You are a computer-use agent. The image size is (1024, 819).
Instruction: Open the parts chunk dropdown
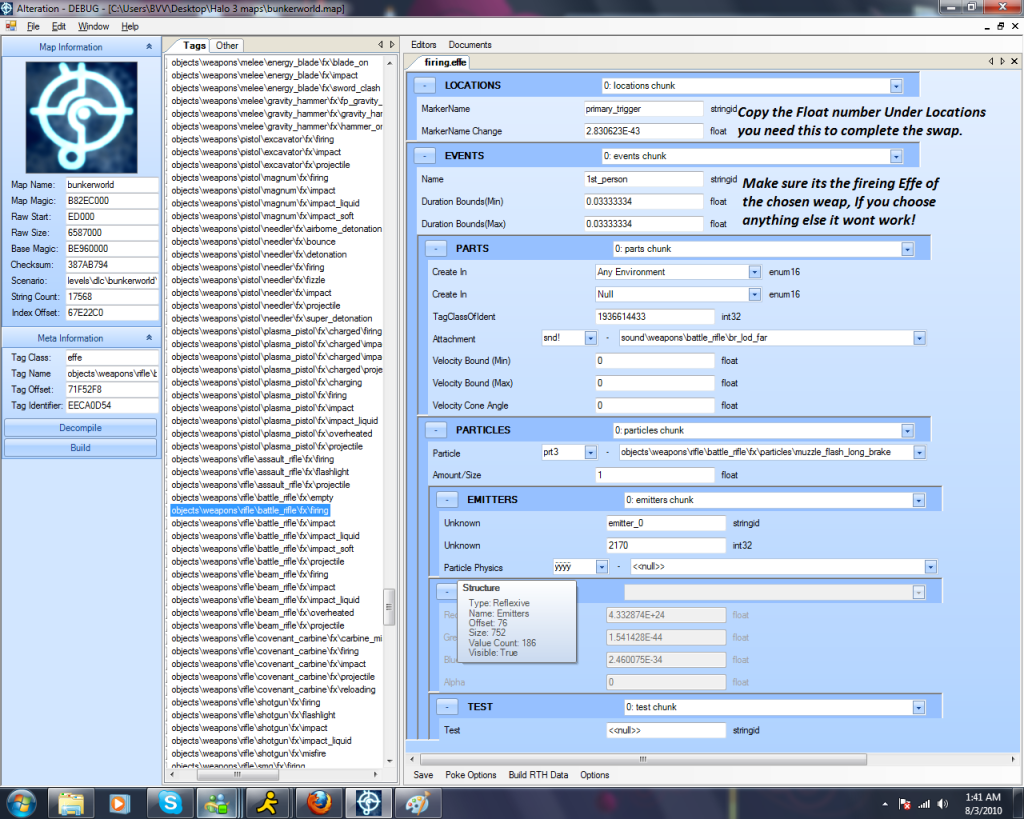pos(907,249)
